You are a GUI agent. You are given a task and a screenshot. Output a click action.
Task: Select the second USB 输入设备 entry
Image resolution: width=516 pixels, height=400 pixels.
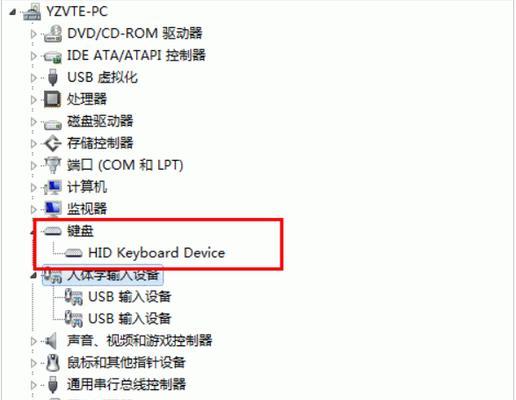129,319
